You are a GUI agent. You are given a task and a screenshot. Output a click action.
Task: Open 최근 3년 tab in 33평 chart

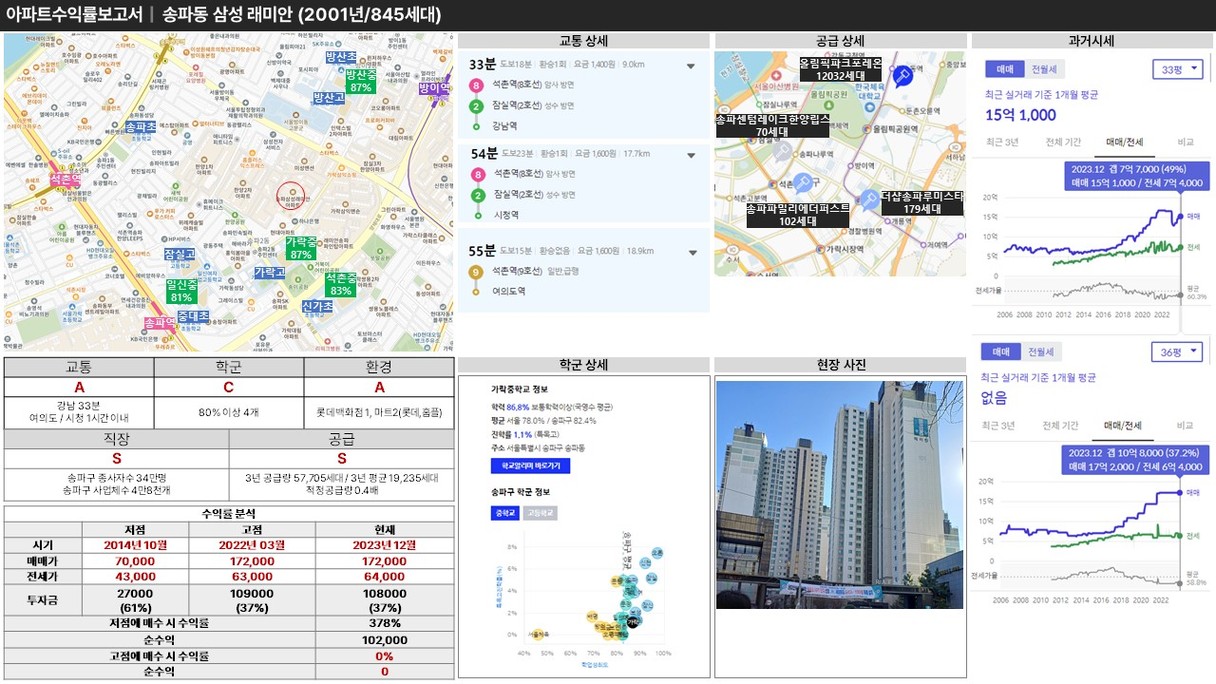point(1002,142)
